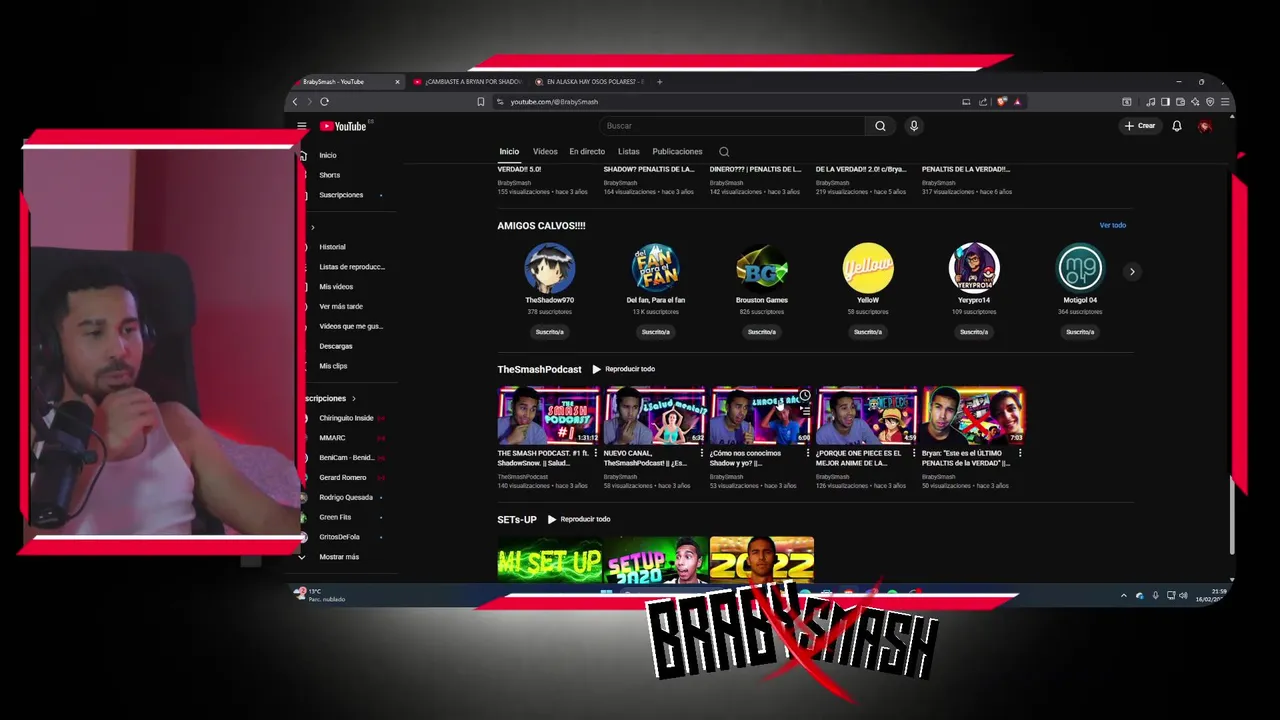The height and width of the screenshot is (720, 1280).
Task: Open Mis clips from the sidebar
Action: click(x=333, y=366)
